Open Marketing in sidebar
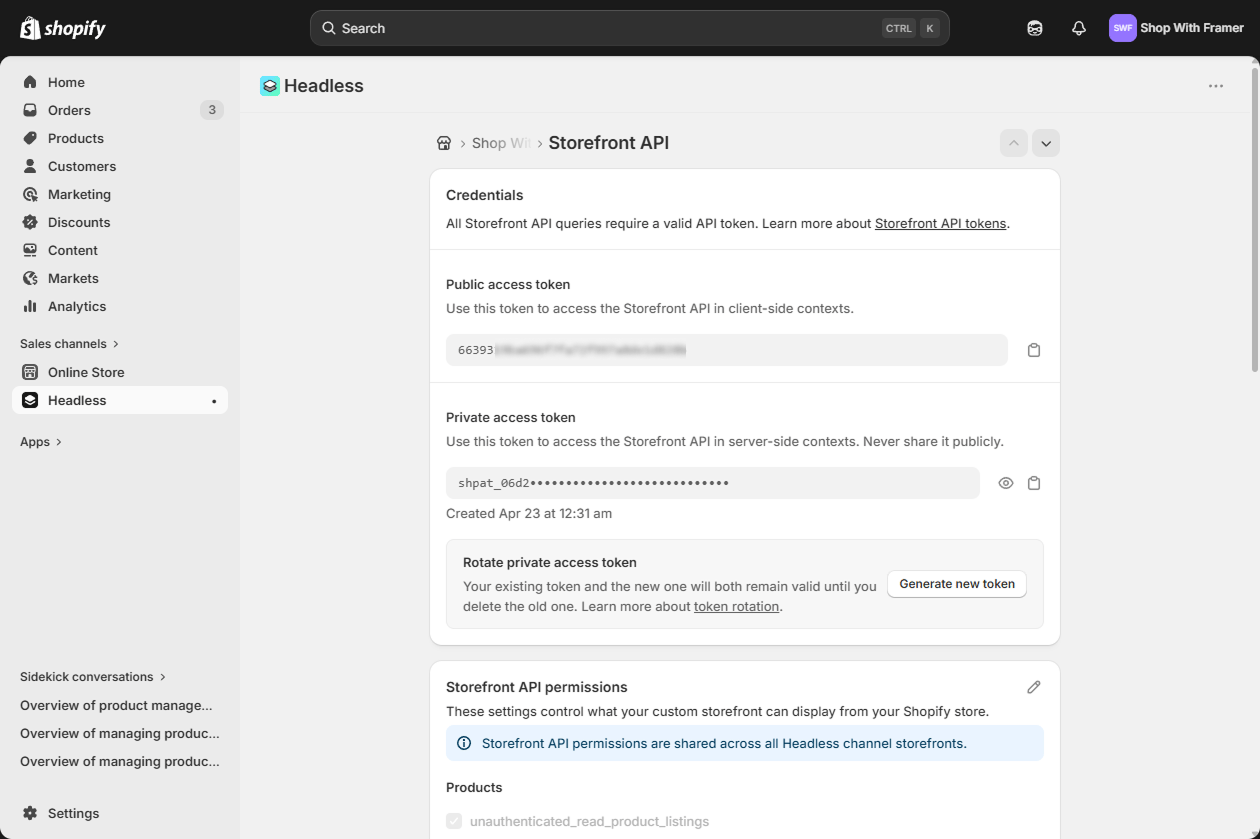The height and width of the screenshot is (839, 1260). point(120,194)
